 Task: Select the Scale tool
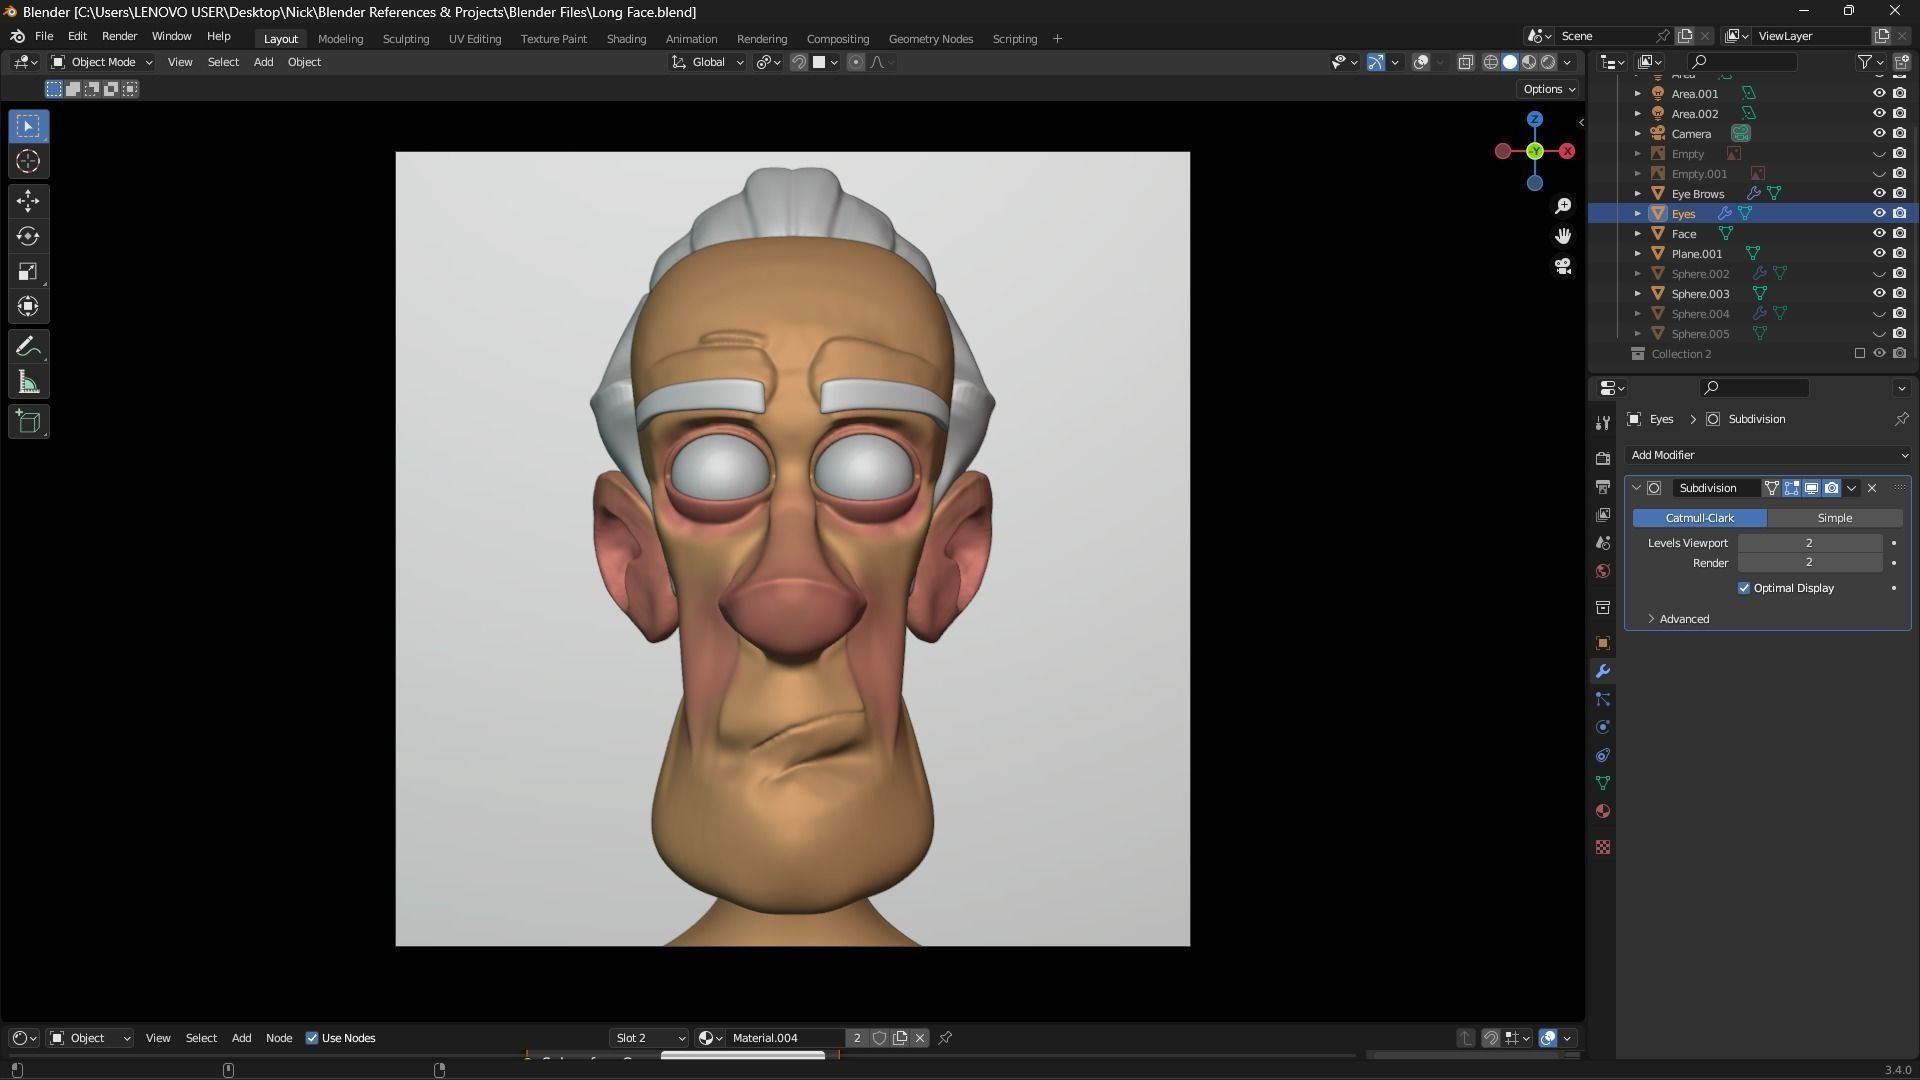click(28, 271)
